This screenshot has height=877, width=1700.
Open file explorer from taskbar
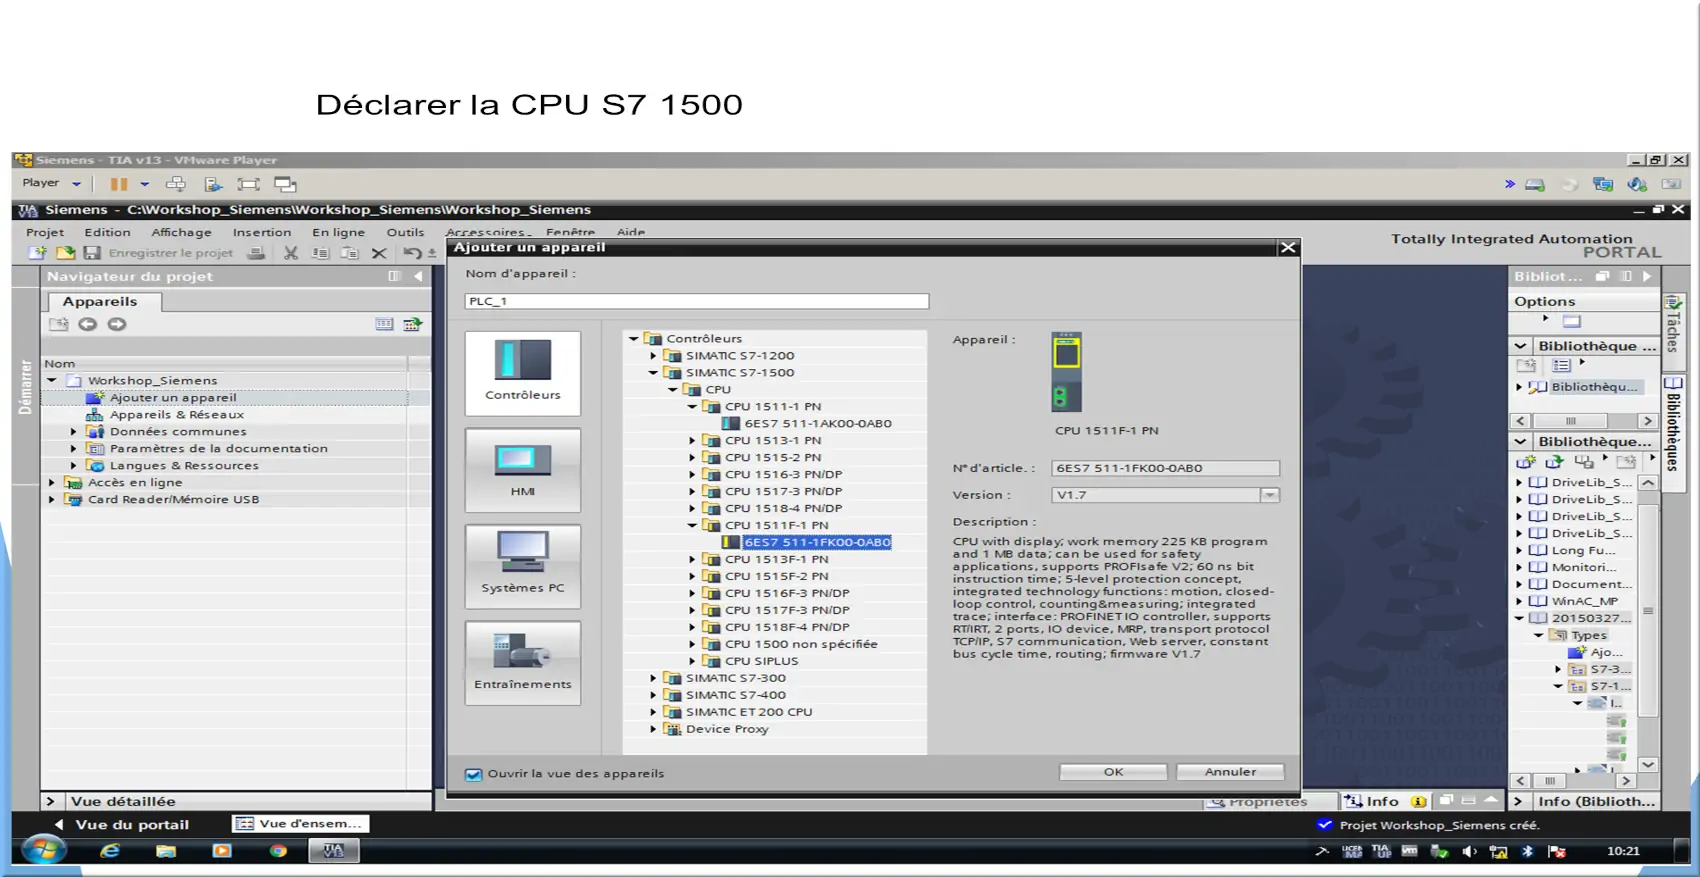pos(166,851)
